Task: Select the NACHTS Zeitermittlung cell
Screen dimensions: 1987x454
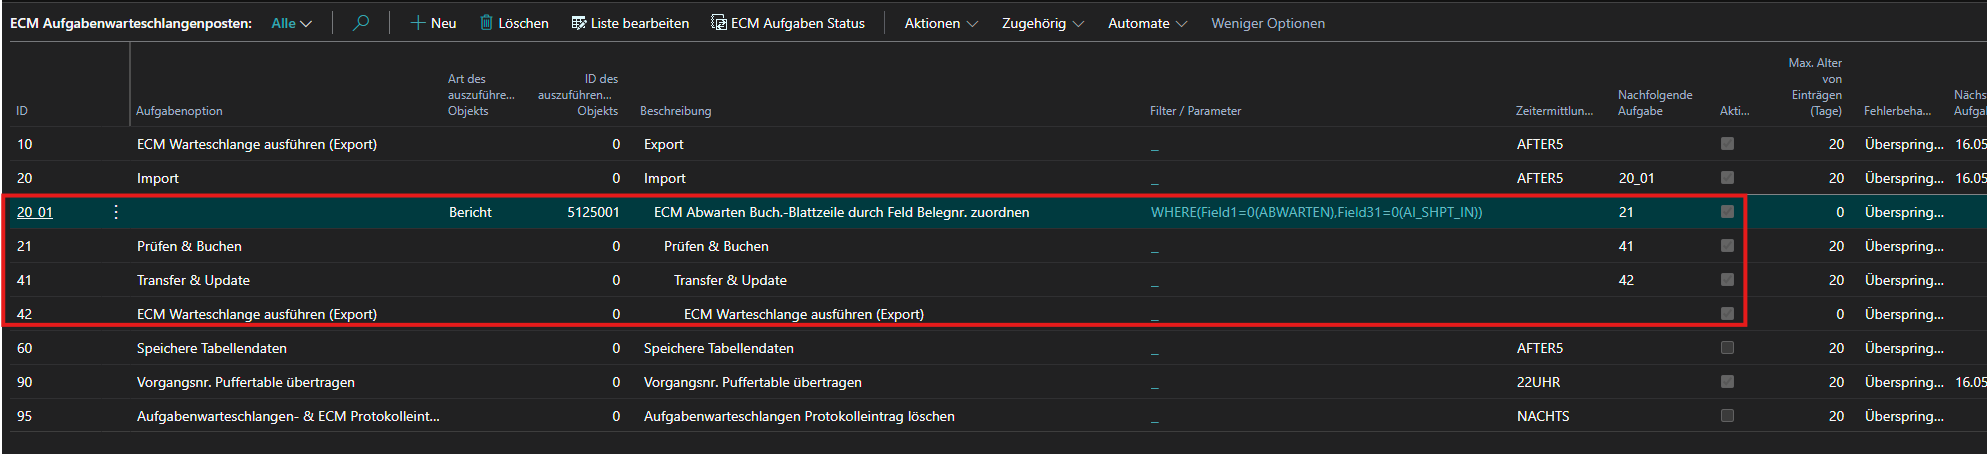Action: (1542, 416)
